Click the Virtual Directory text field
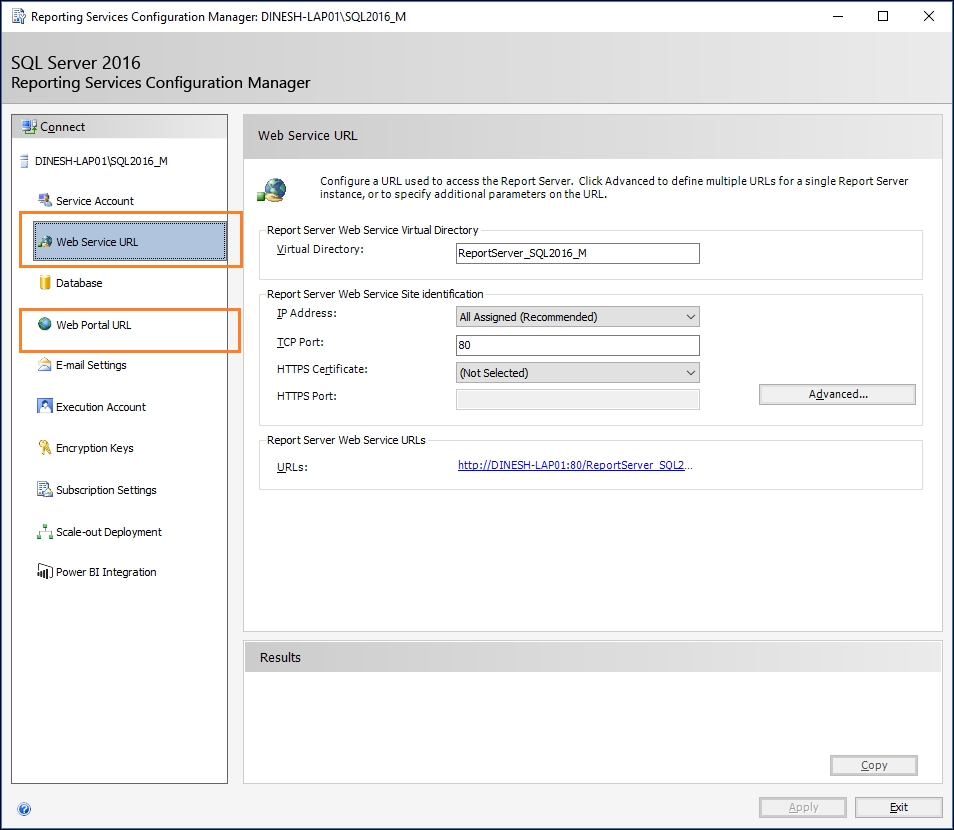The height and width of the screenshot is (830, 954). (577, 253)
